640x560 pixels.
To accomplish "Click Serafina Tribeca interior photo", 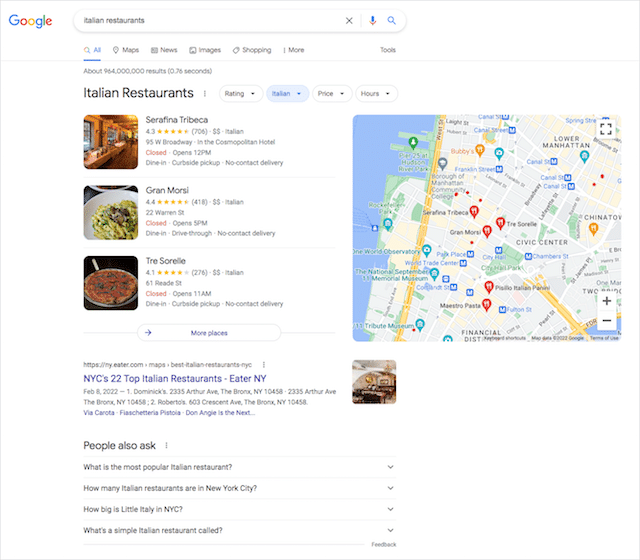I will coord(111,142).
